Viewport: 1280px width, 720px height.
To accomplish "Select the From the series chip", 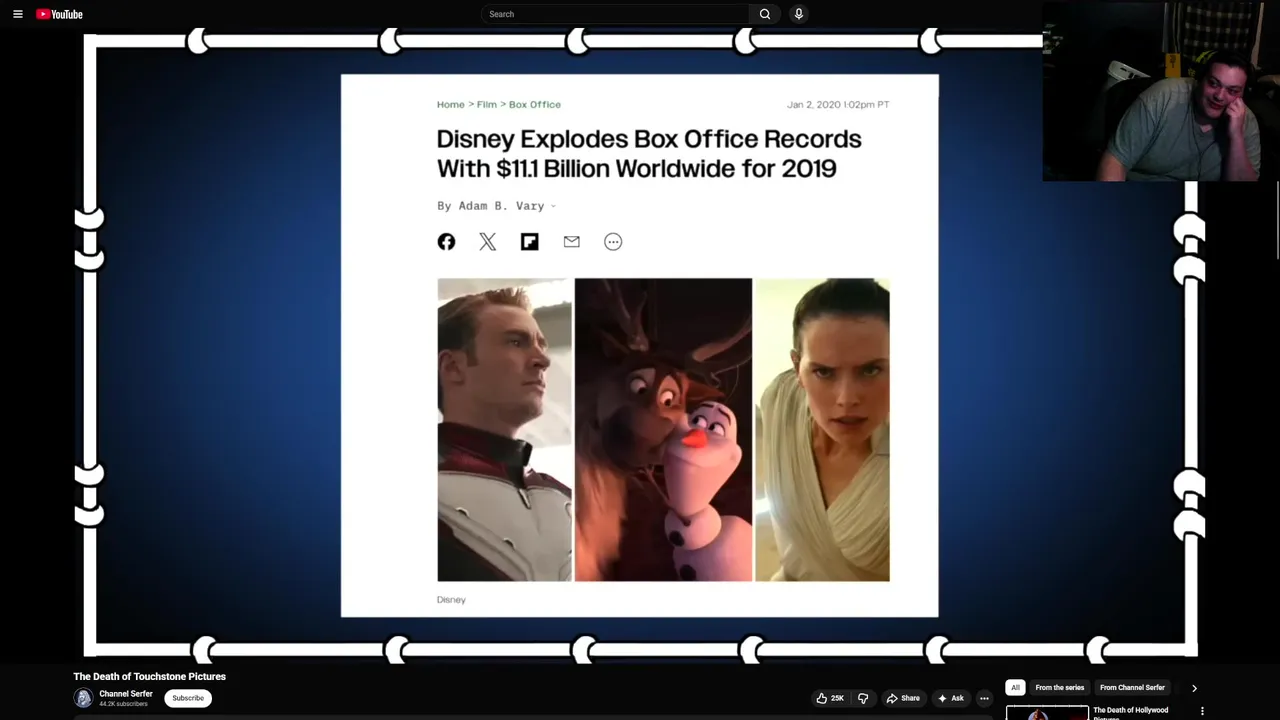I will [1060, 687].
